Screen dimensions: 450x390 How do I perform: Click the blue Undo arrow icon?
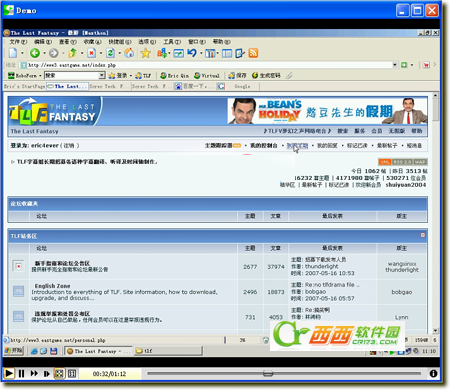click(x=192, y=53)
